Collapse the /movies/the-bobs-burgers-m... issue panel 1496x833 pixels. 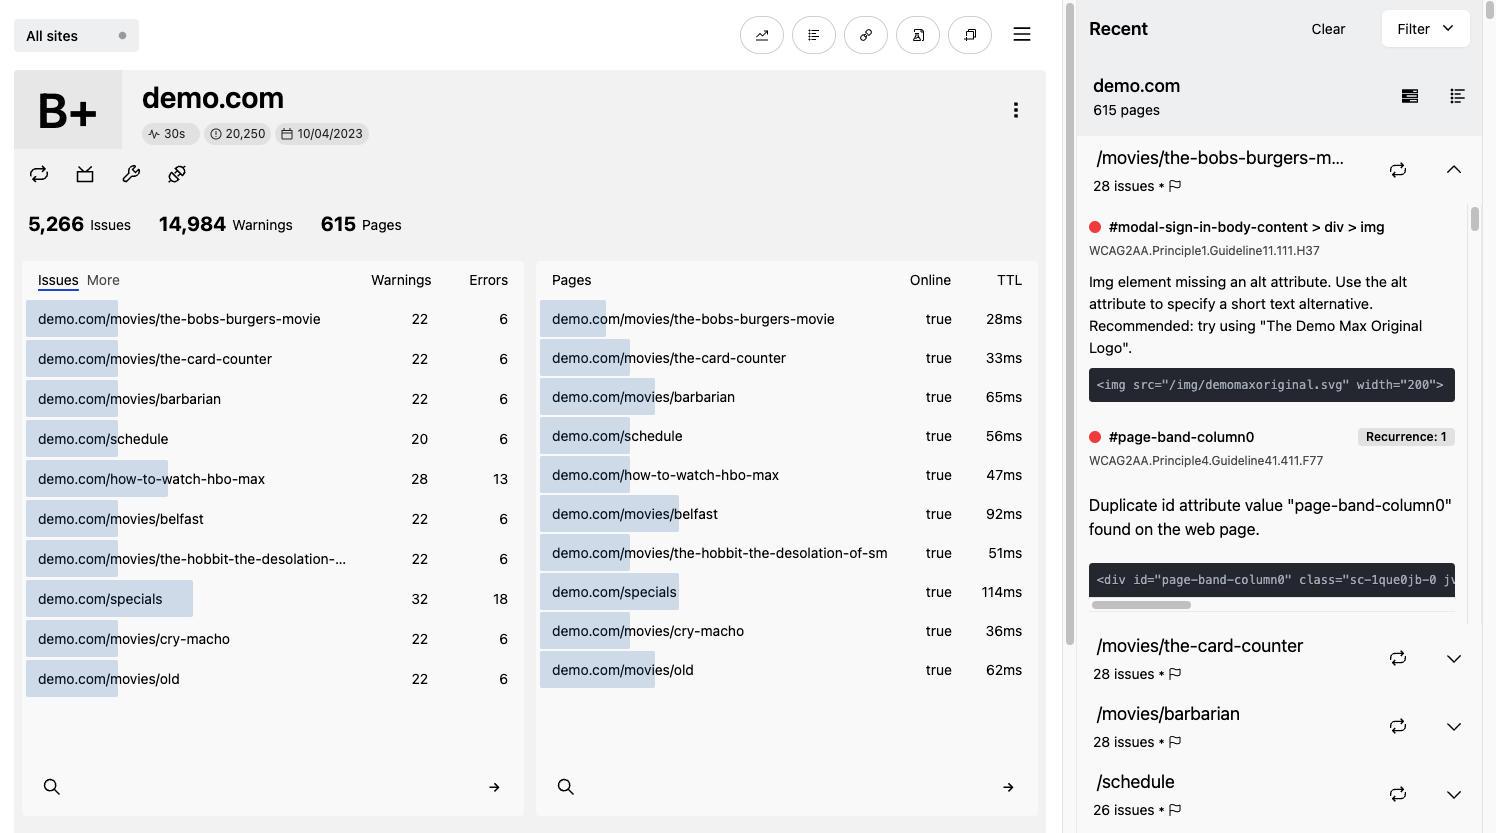(1453, 169)
